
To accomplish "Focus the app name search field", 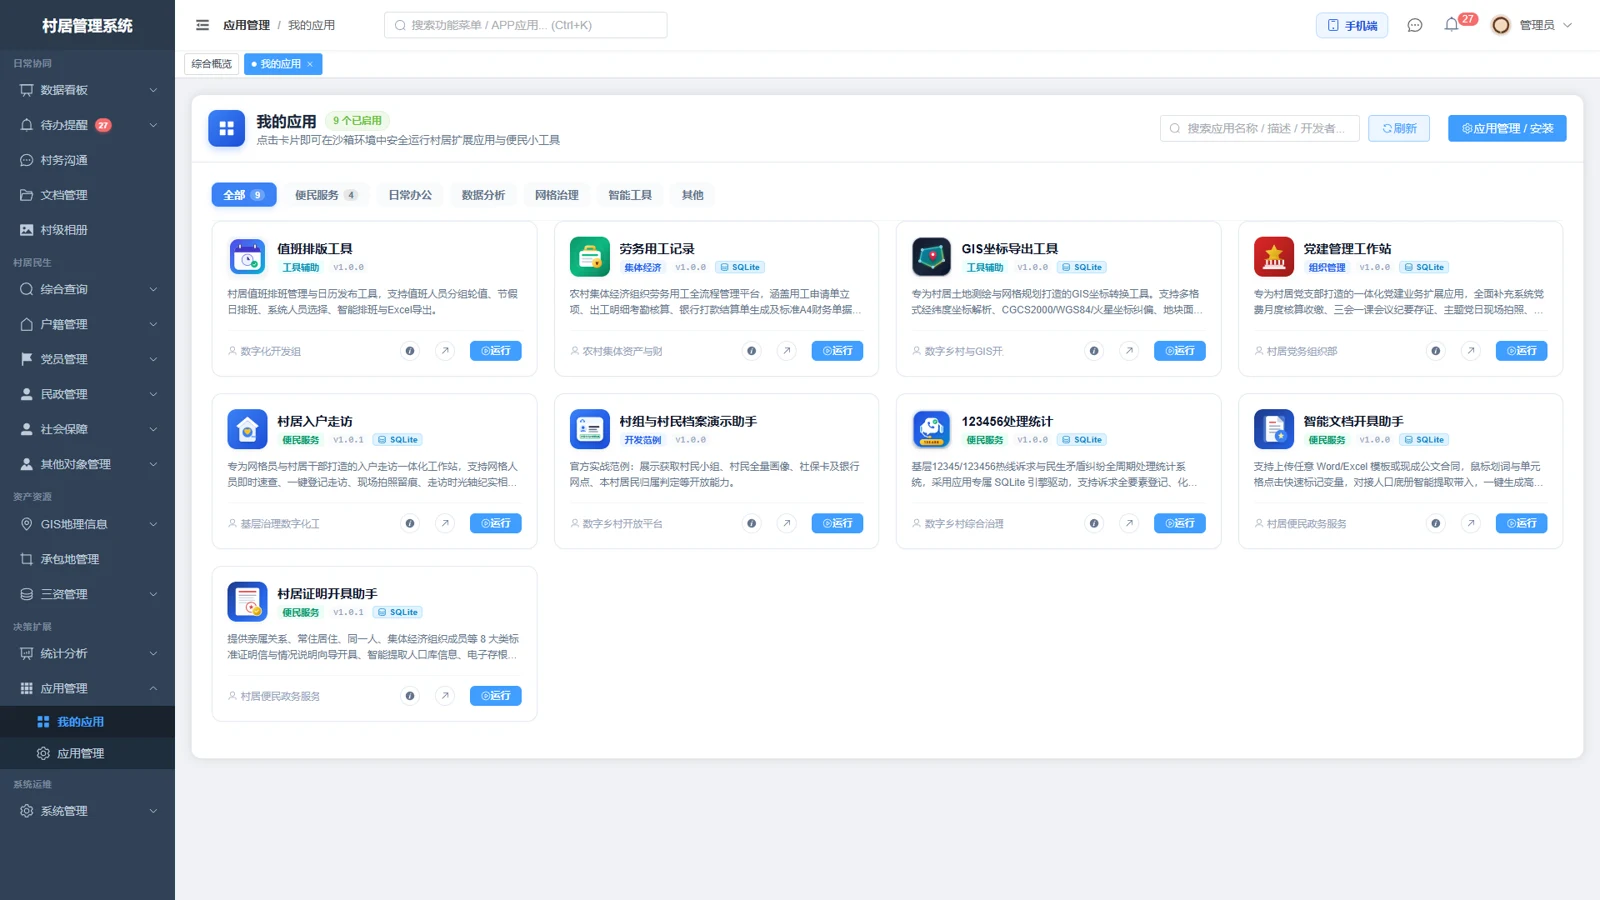I will [1260, 128].
